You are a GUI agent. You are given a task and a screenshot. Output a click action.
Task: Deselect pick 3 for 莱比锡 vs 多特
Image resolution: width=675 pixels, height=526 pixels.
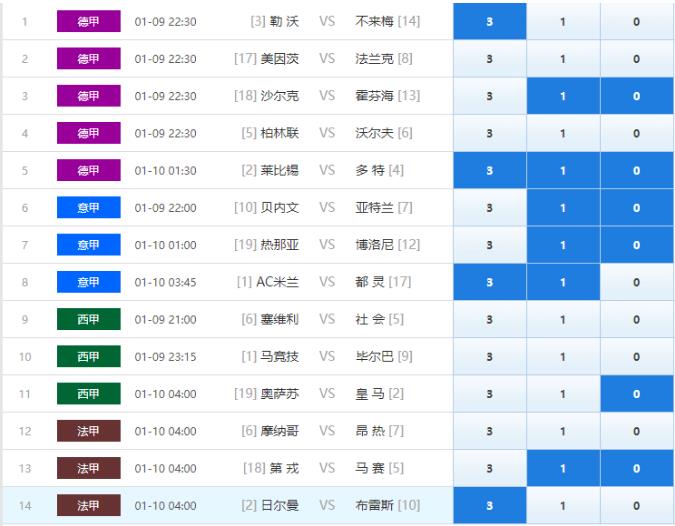(489, 170)
